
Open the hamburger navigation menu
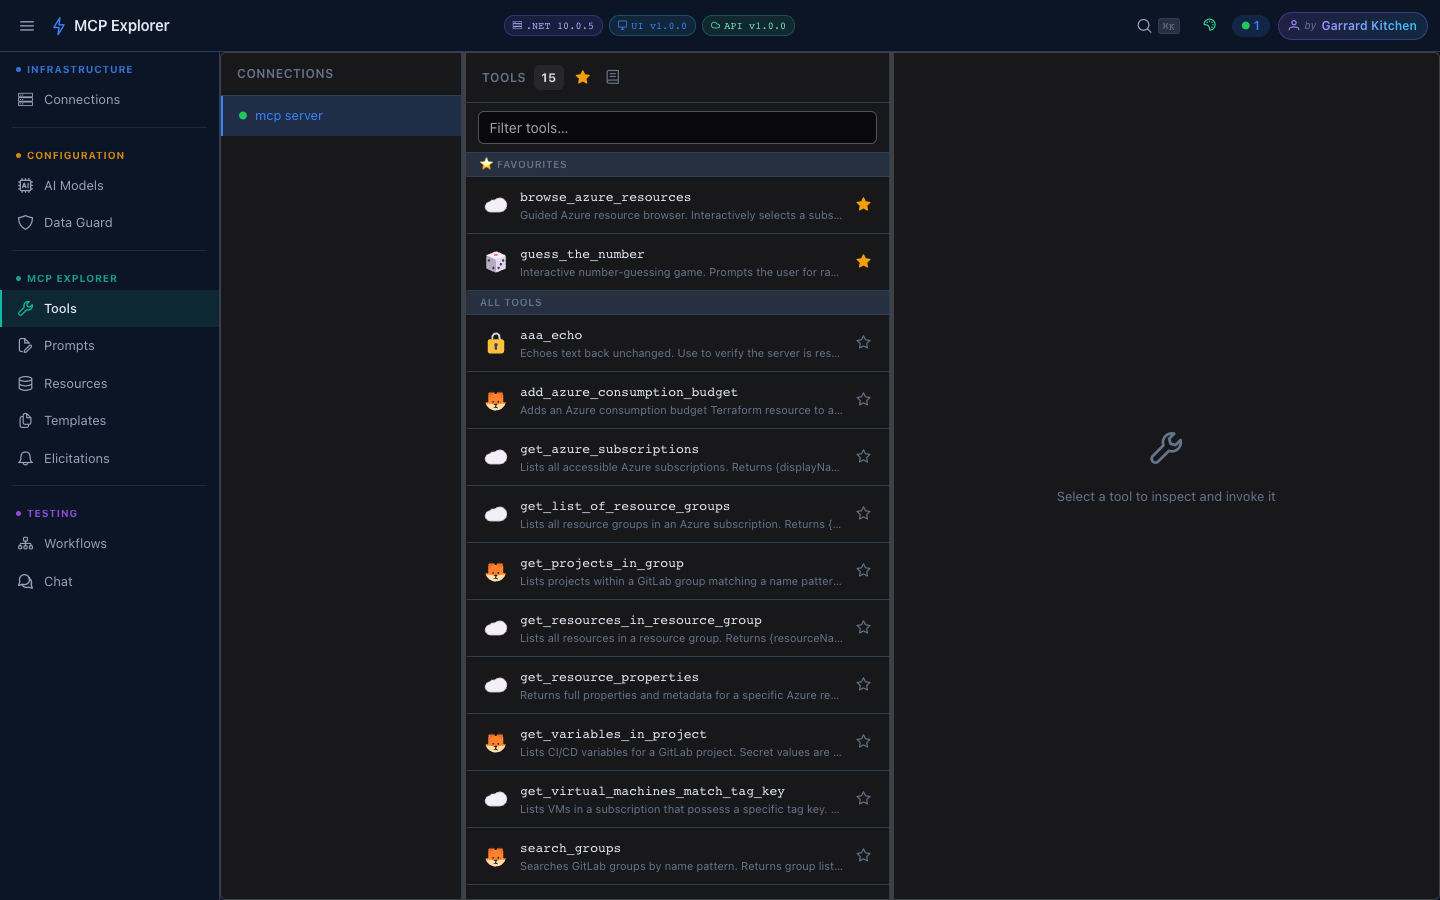27,26
